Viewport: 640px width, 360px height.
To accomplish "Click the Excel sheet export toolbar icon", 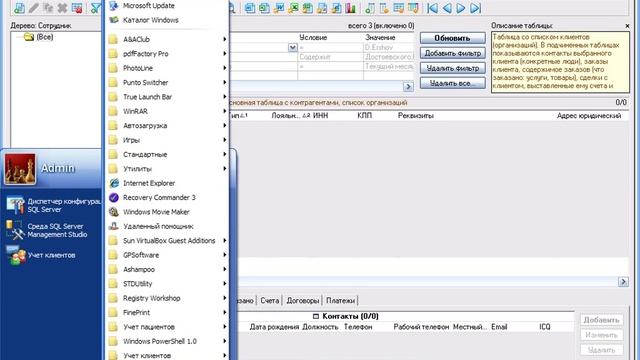I will (x=264, y=8).
